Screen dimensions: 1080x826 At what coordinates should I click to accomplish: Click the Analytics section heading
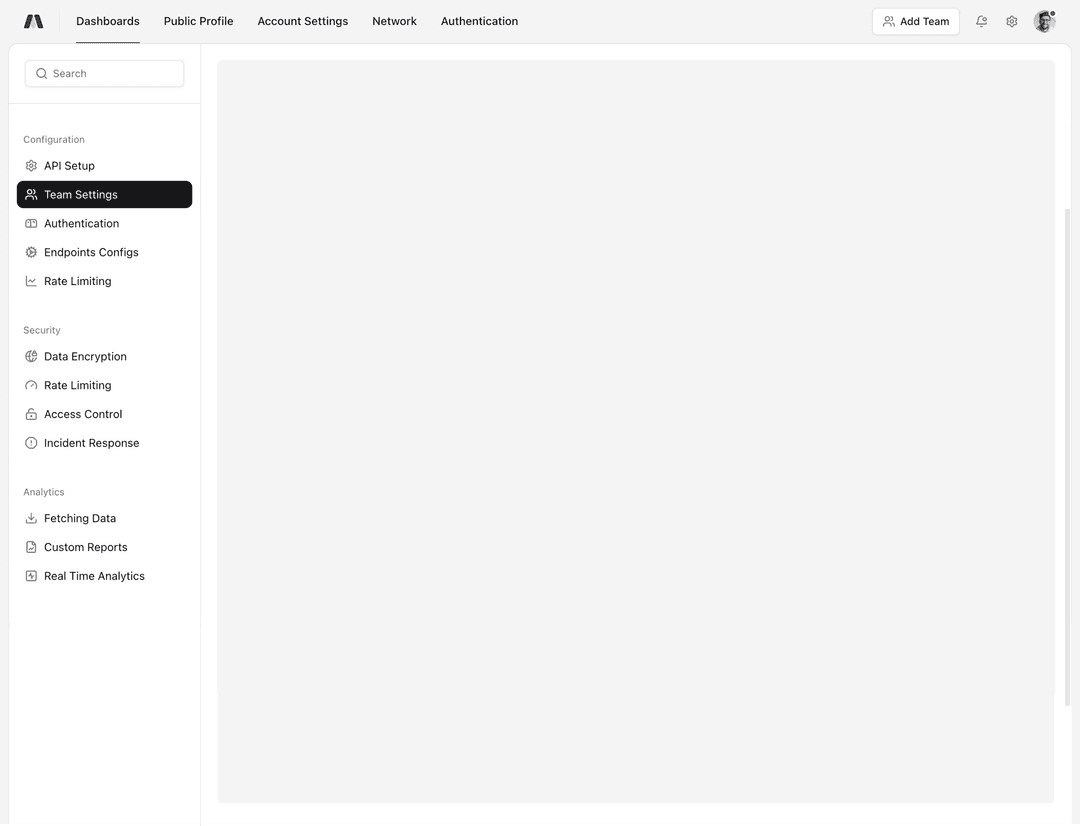43,492
